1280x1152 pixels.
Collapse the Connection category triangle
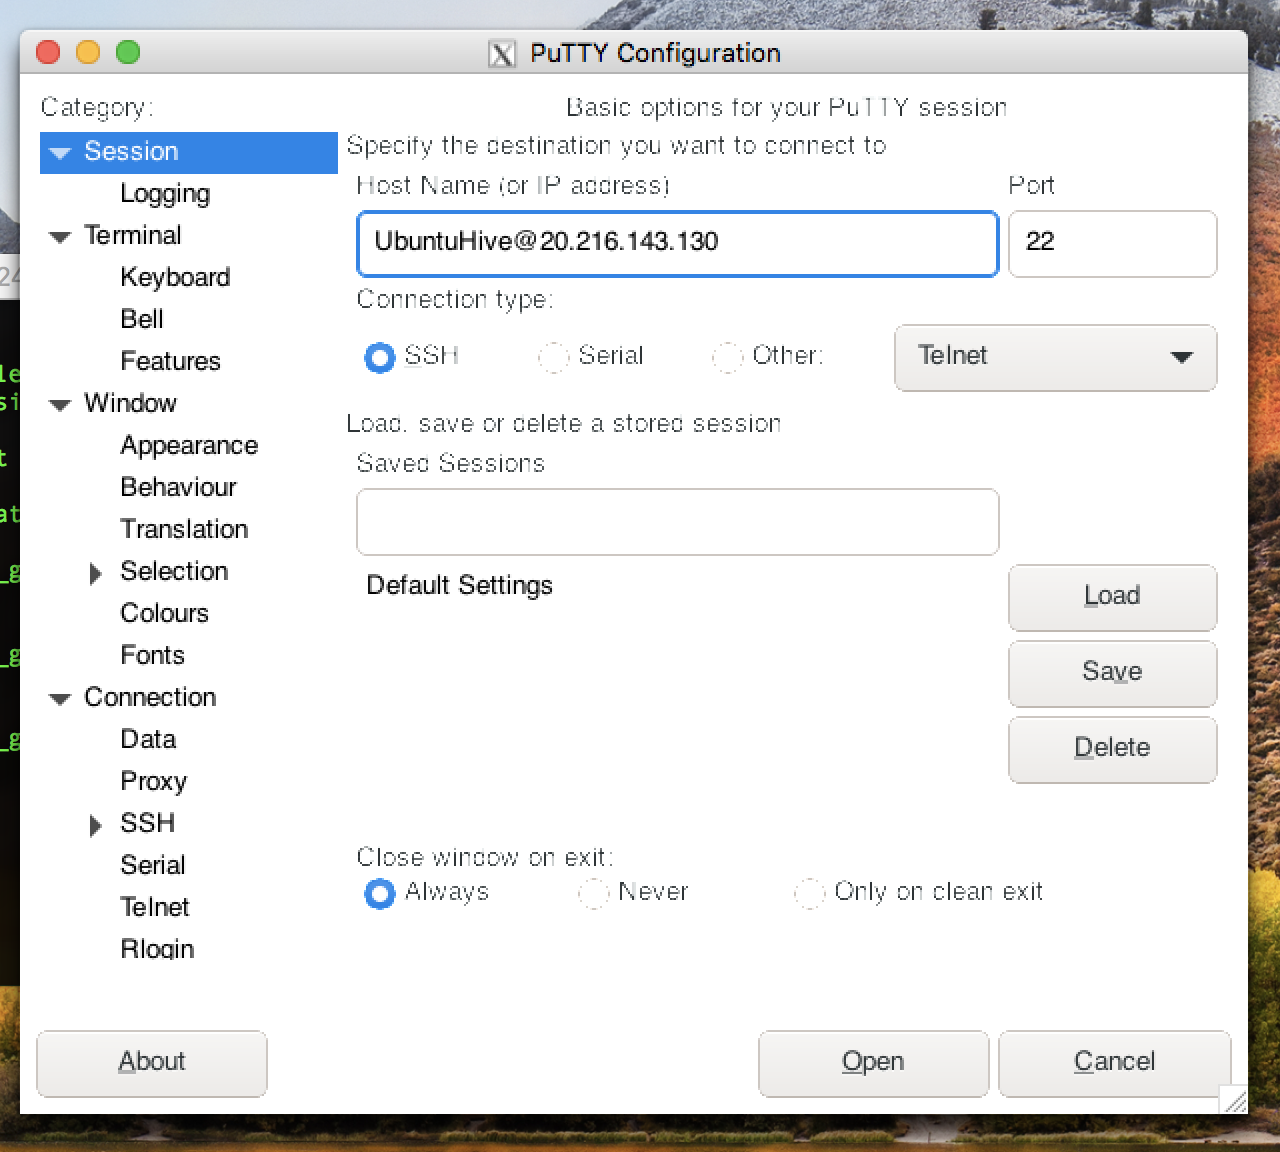click(x=60, y=699)
